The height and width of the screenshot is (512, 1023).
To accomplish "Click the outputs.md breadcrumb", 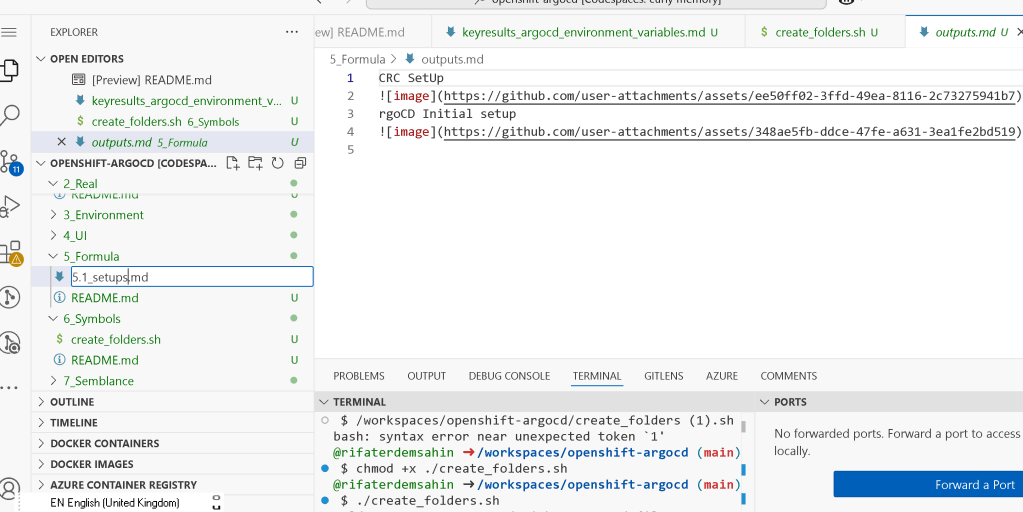I will point(452,59).
